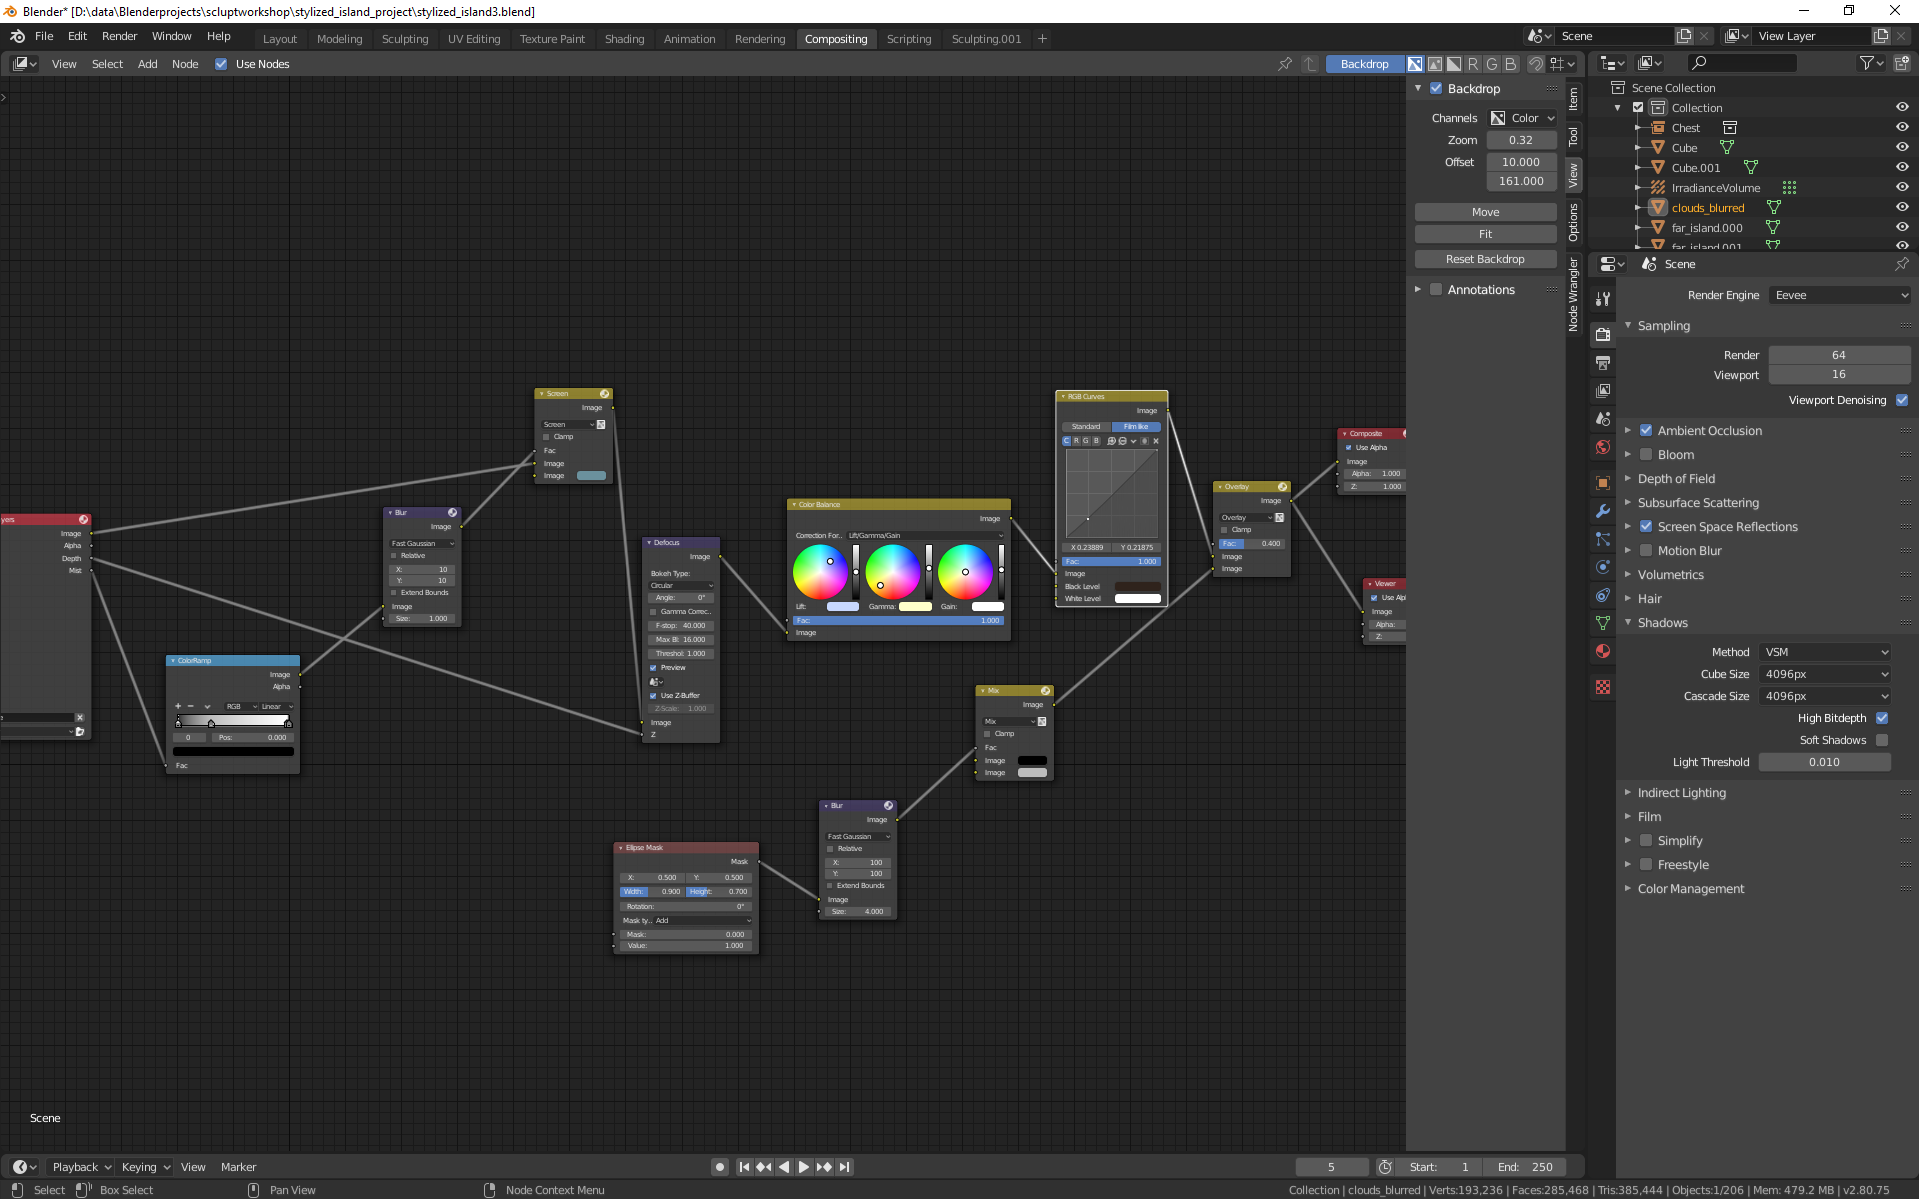Click the Color Balance Fac slider
This screenshot has height=1199, width=1919.
pos(898,620)
